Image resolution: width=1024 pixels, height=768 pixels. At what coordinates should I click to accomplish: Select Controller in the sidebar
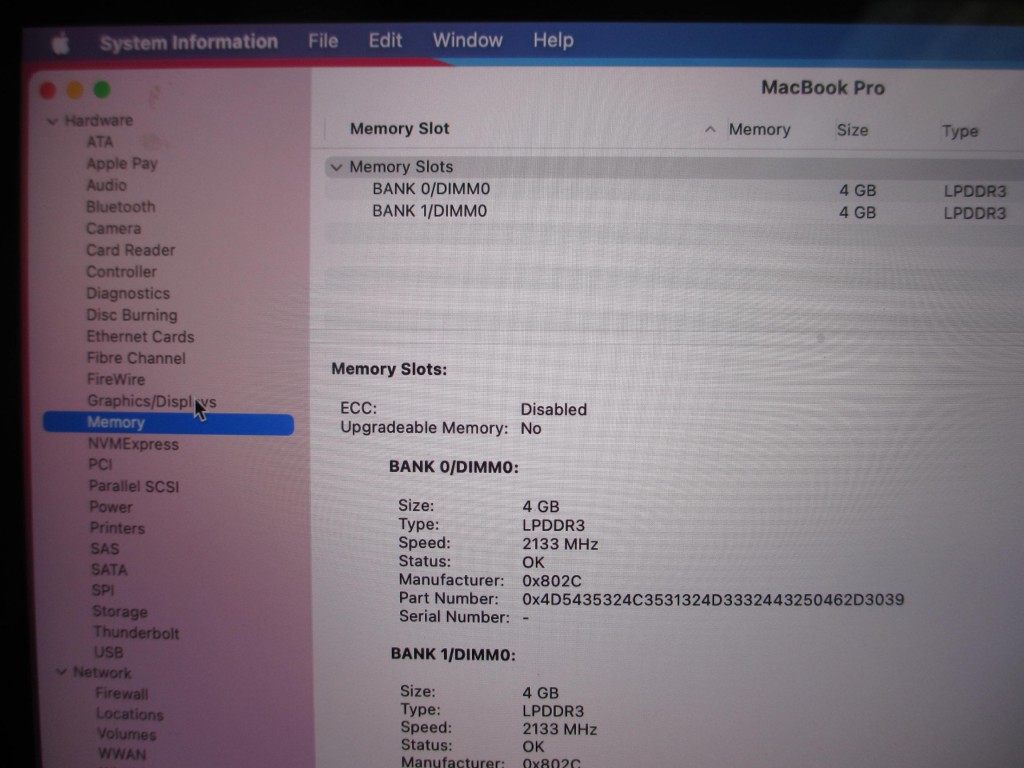pyautogui.click(x=121, y=272)
